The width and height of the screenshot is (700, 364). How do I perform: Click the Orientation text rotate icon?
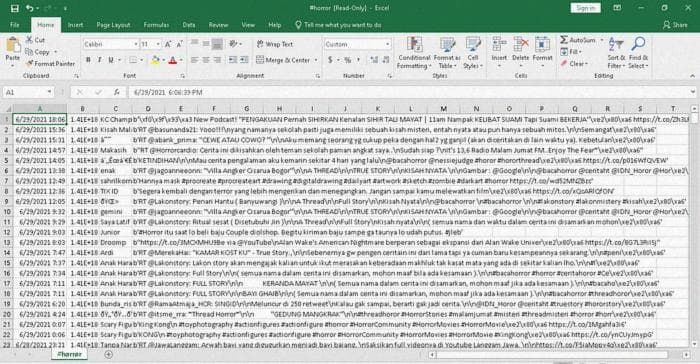click(233, 44)
